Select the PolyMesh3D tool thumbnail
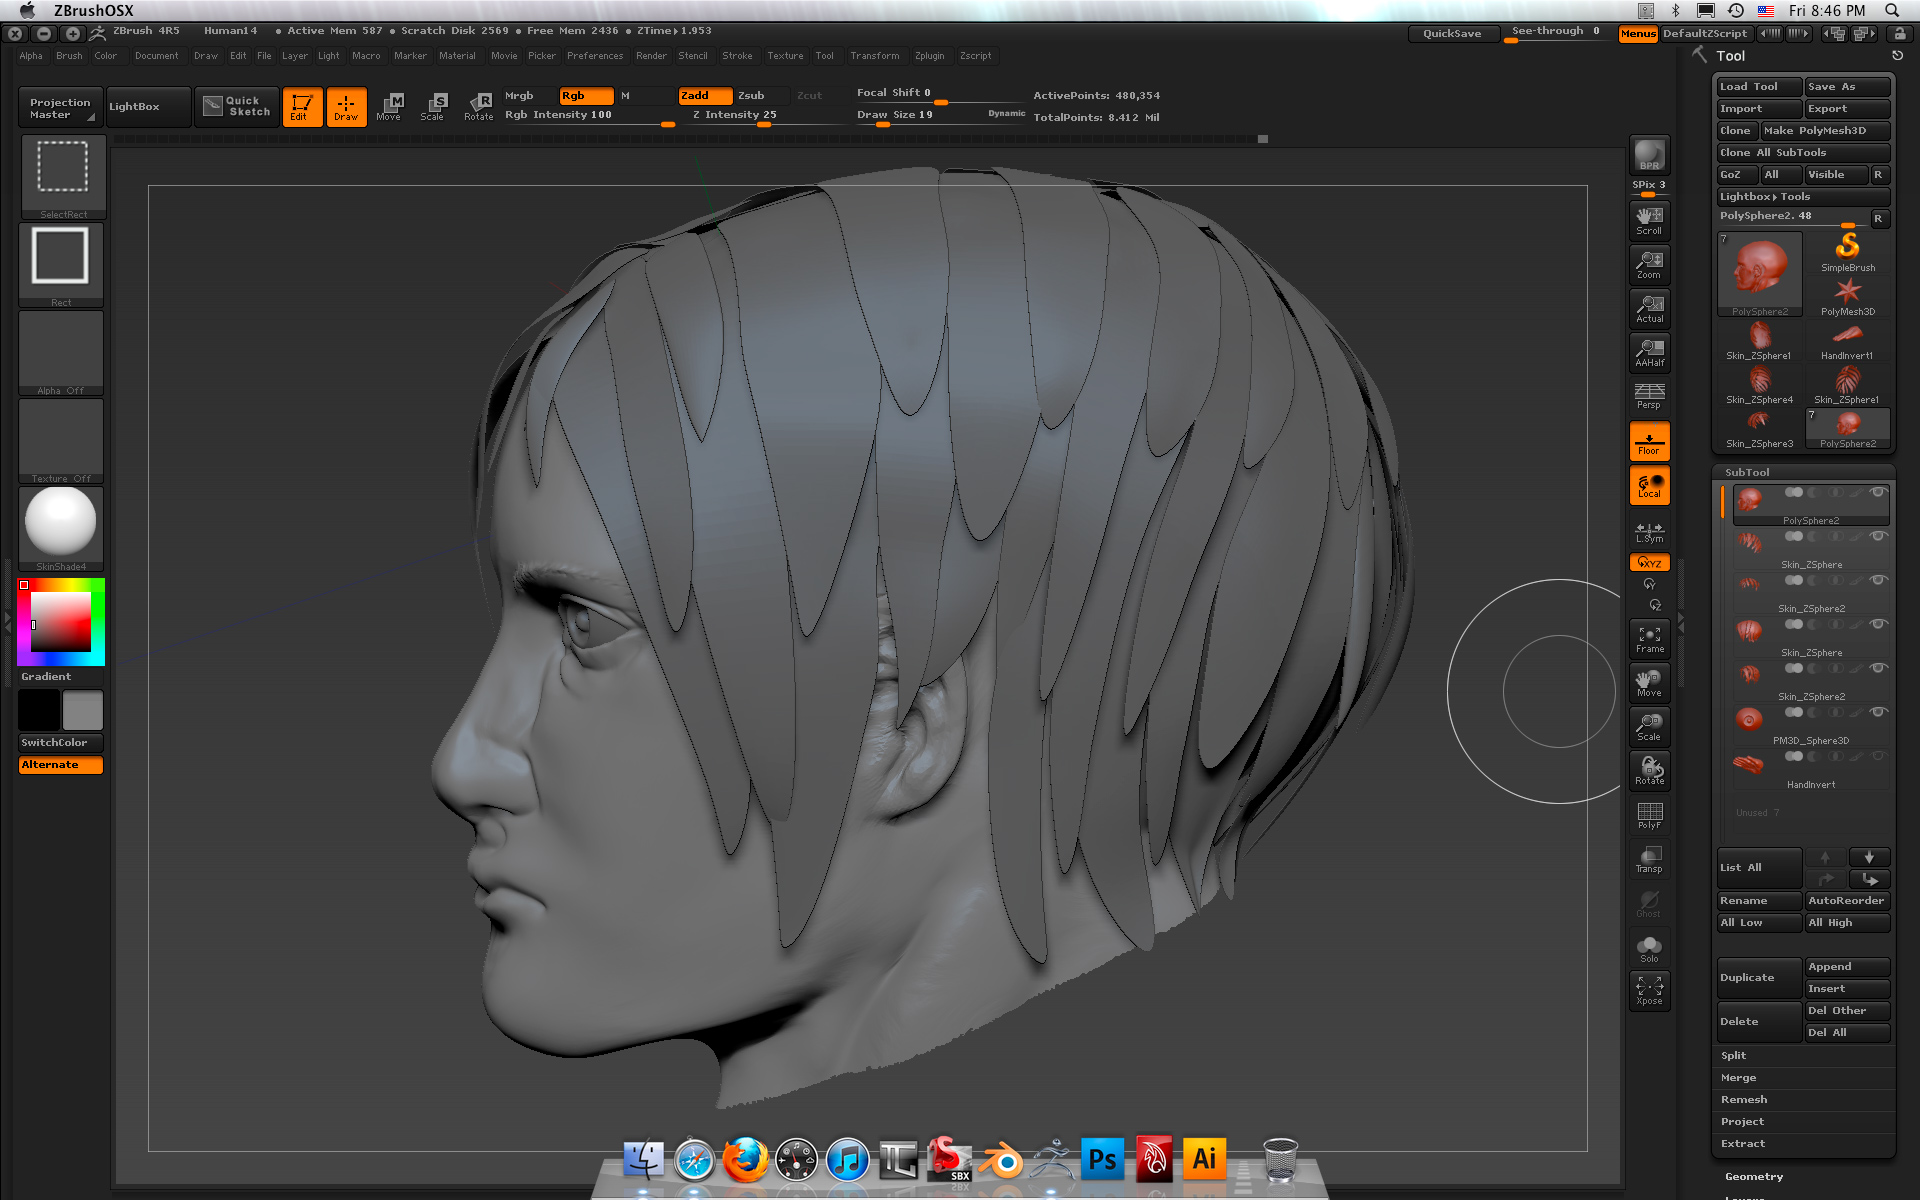 tap(1848, 296)
